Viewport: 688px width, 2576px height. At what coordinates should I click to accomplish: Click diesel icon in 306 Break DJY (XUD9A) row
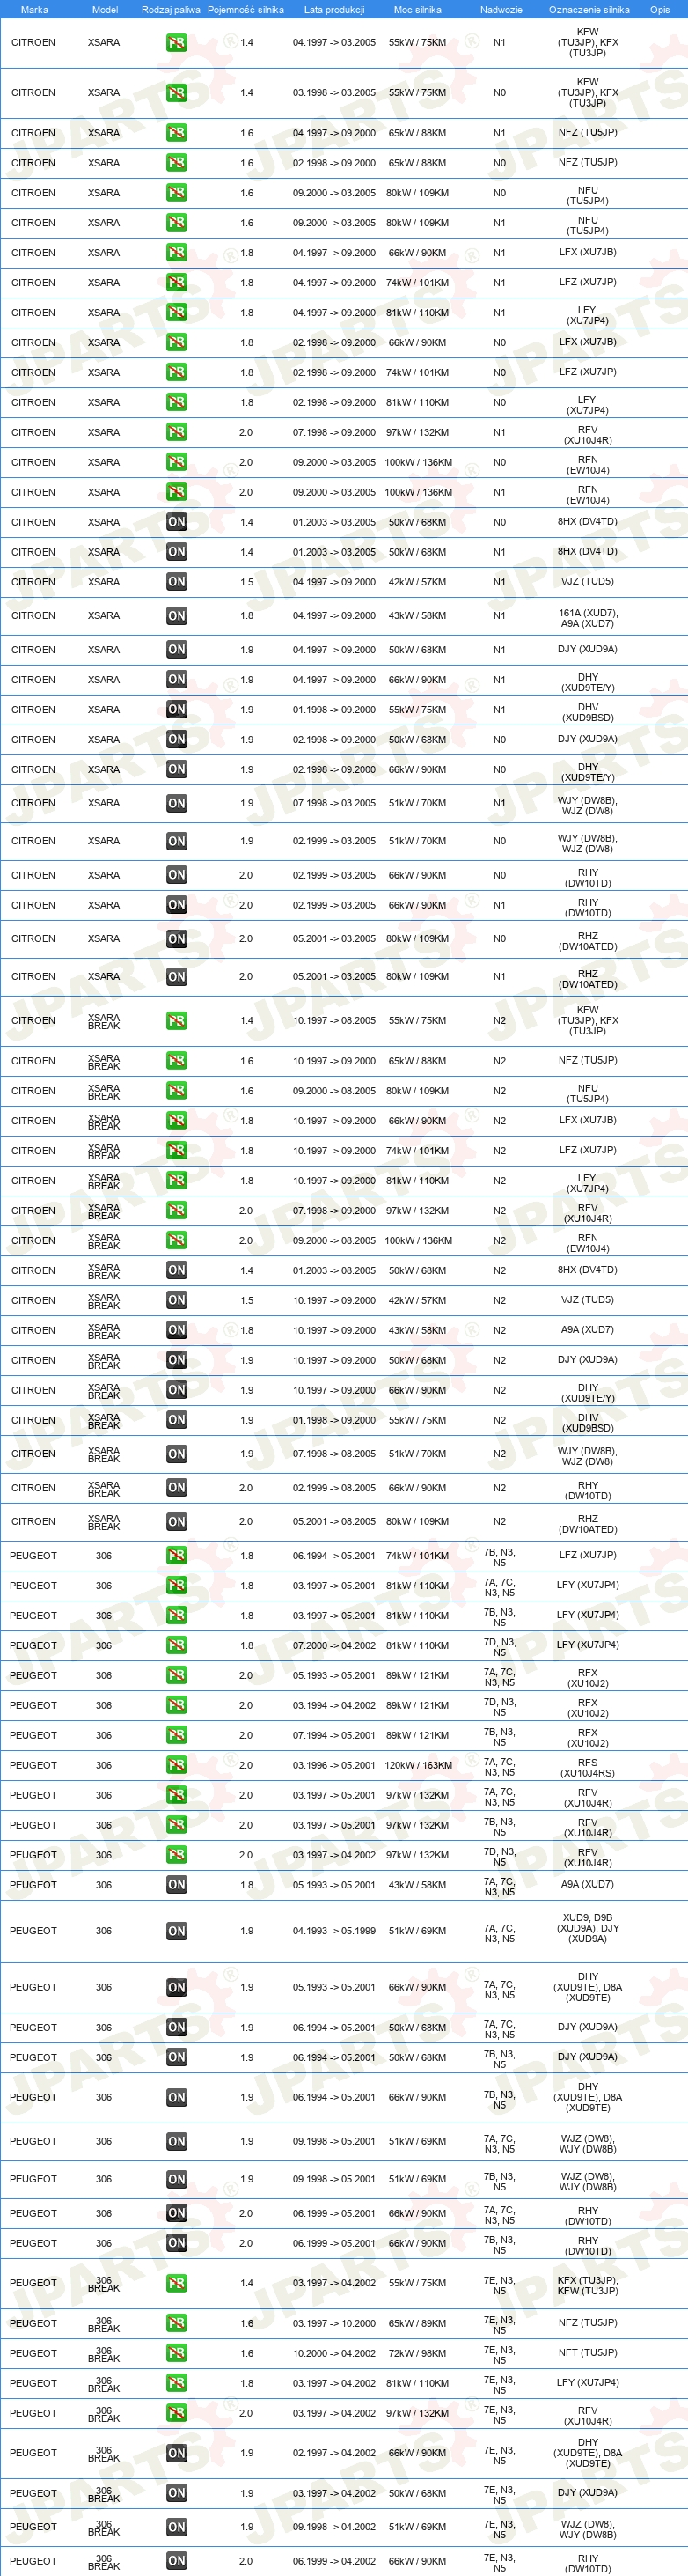(x=176, y=2494)
